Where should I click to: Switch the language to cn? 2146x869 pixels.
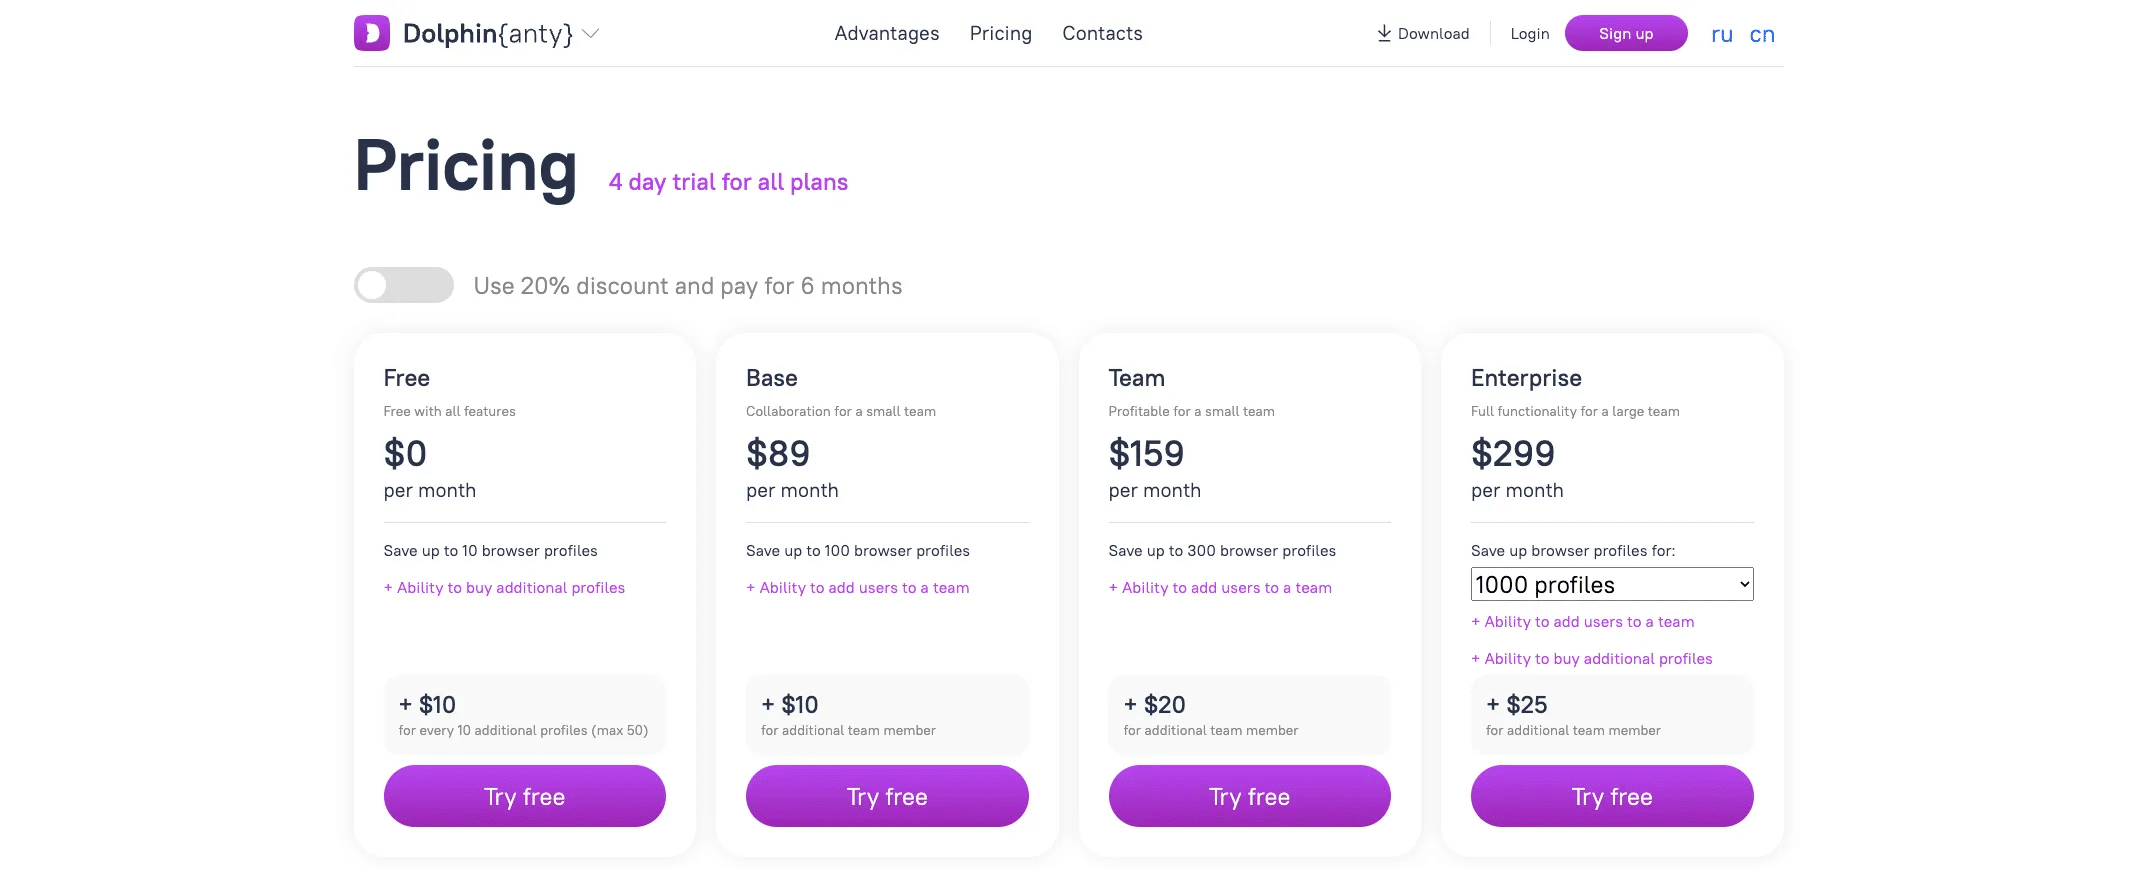pyautogui.click(x=1762, y=35)
